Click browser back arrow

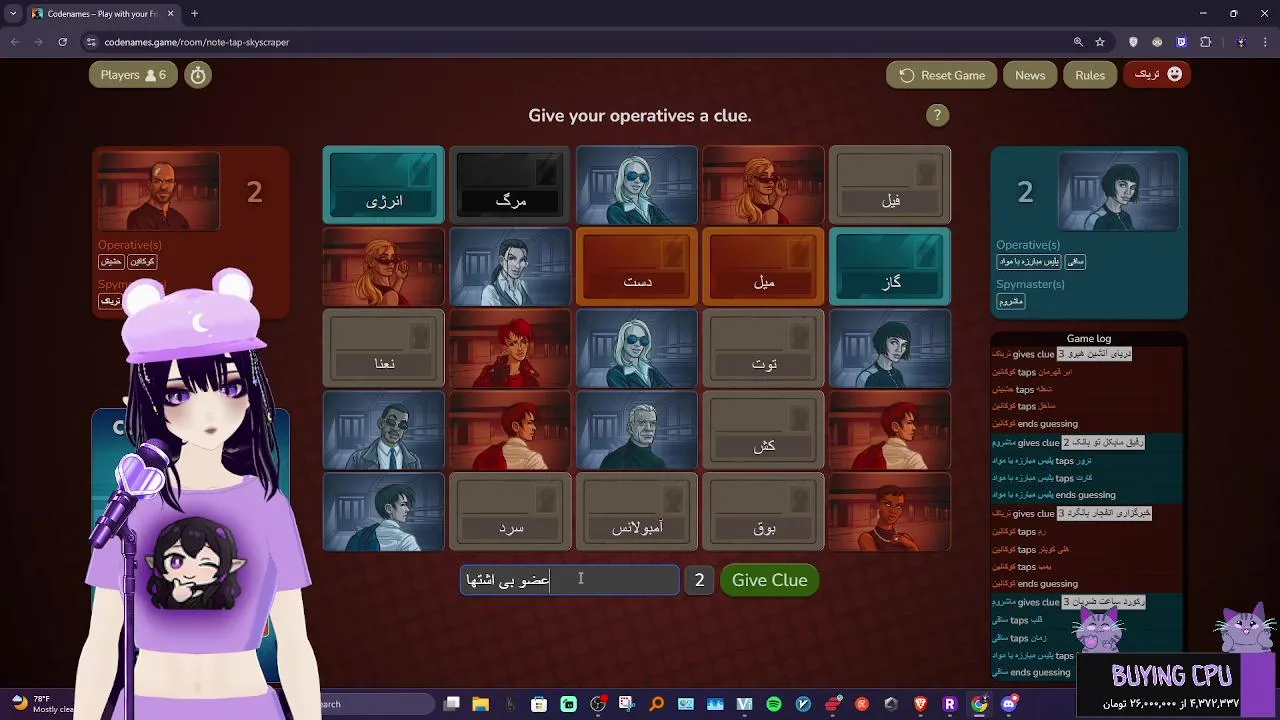[15, 42]
